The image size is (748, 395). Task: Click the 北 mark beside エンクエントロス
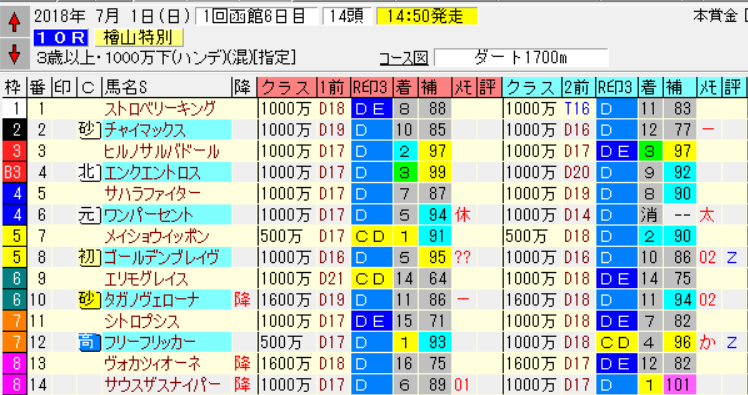point(89,172)
